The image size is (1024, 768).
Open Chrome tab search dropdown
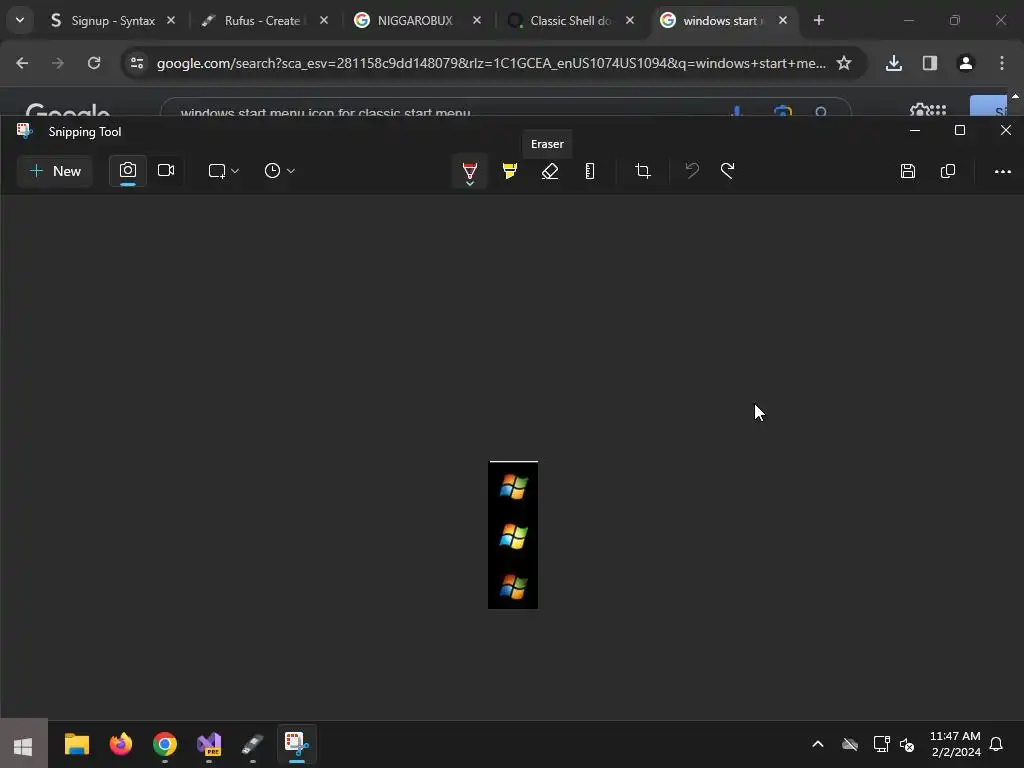coord(20,20)
